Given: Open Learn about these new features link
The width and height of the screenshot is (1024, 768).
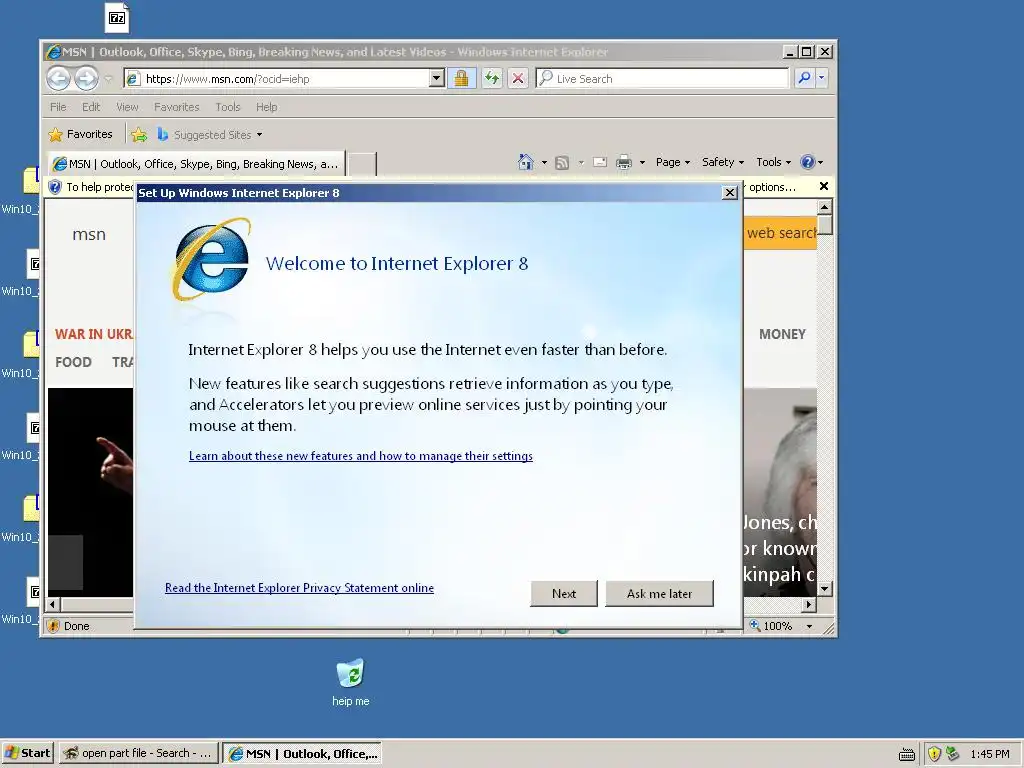Looking at the screenshot, I should click(360, 456).
